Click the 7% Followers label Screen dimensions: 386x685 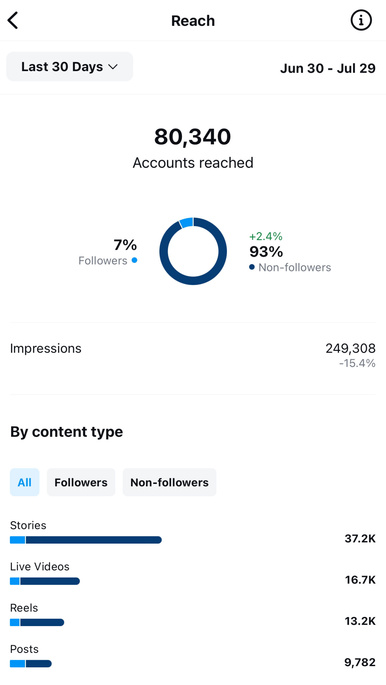pos(107,252)
